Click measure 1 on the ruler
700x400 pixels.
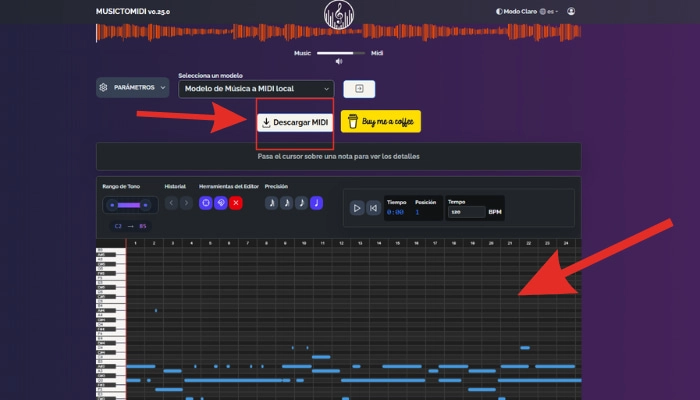click(135, 243)
